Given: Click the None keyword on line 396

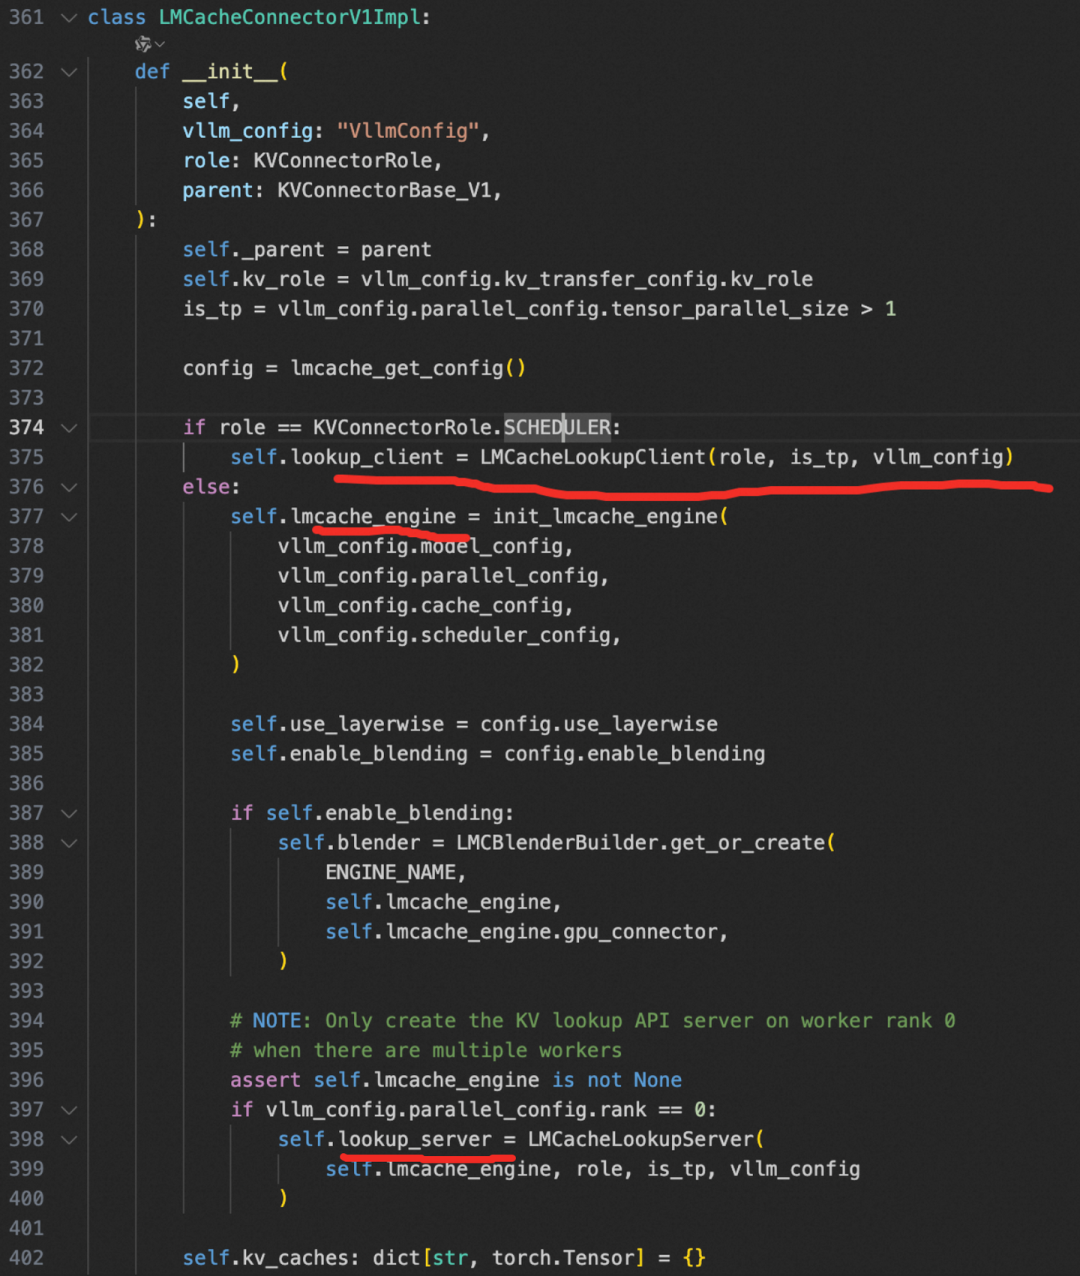Looking at the screenshot, I should pos(657,1080).
